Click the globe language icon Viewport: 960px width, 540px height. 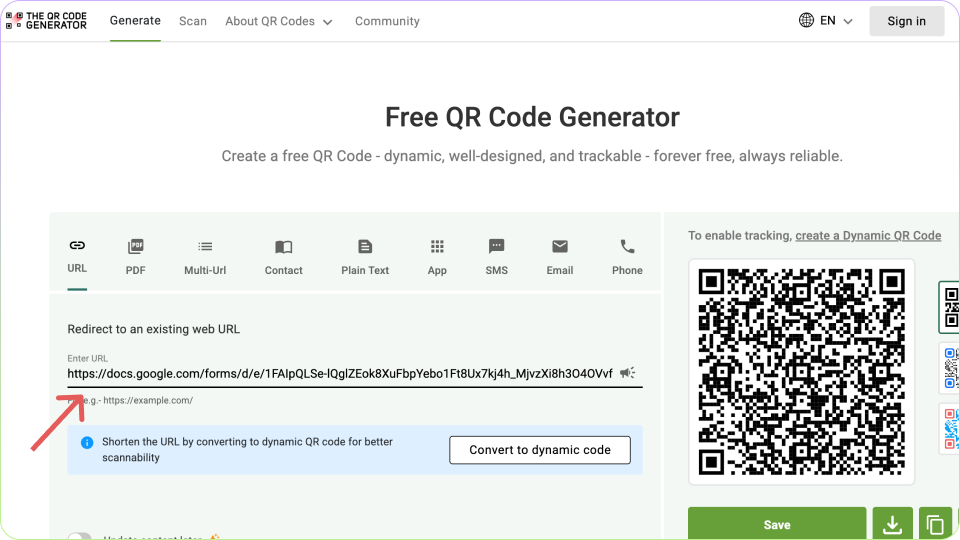(806, 20)
